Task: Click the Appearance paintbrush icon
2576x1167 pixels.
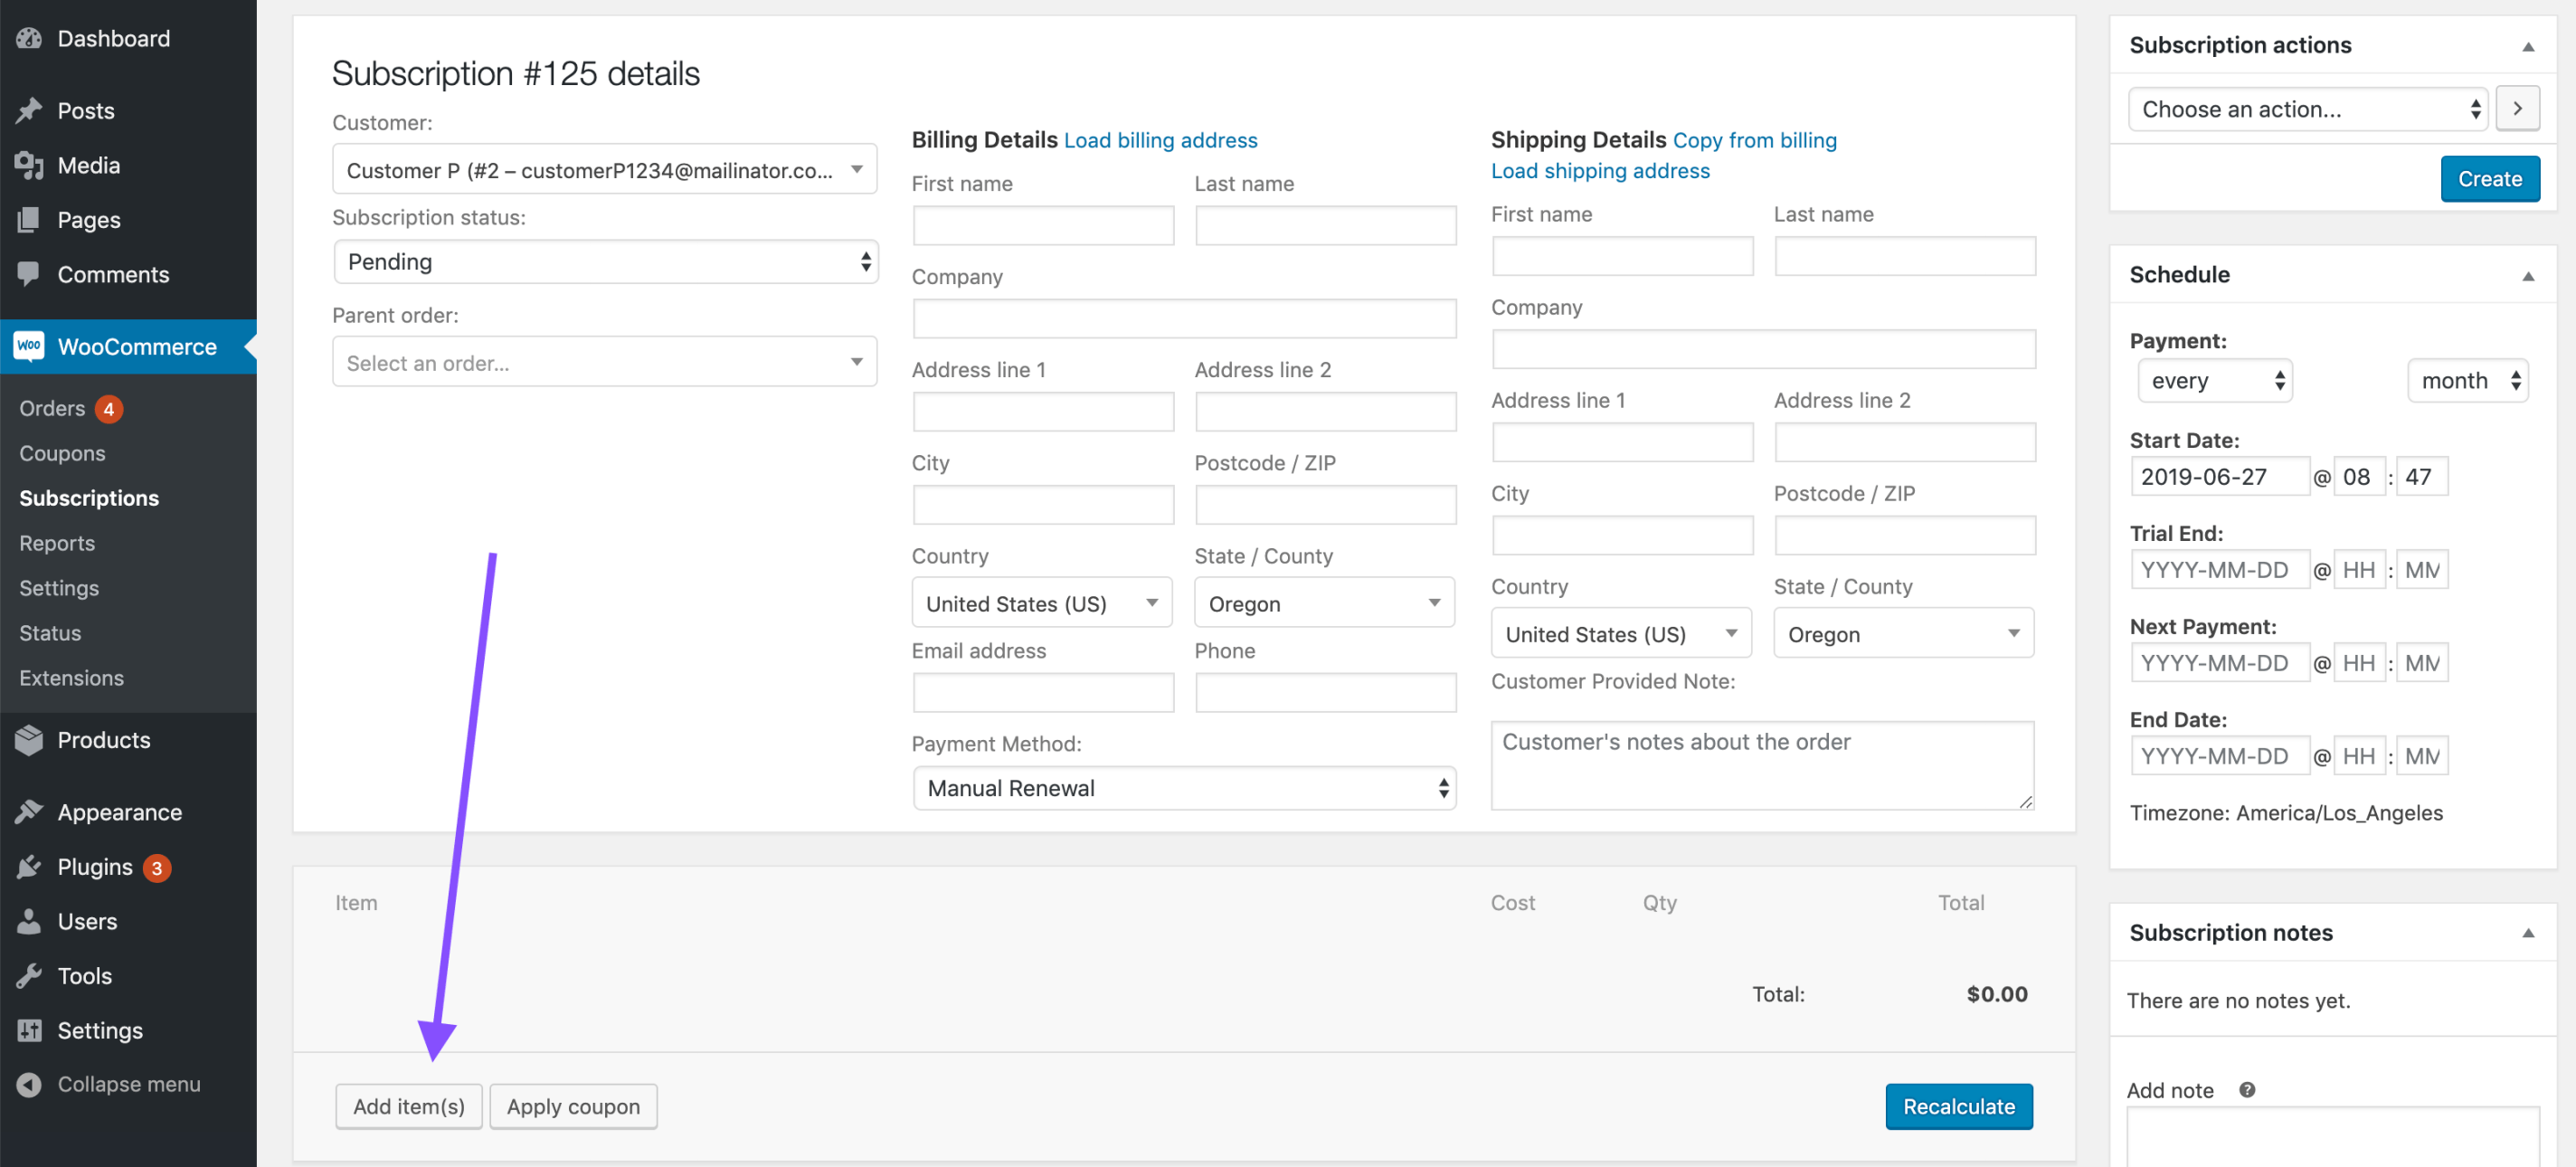Action: (x=28, y=812)
